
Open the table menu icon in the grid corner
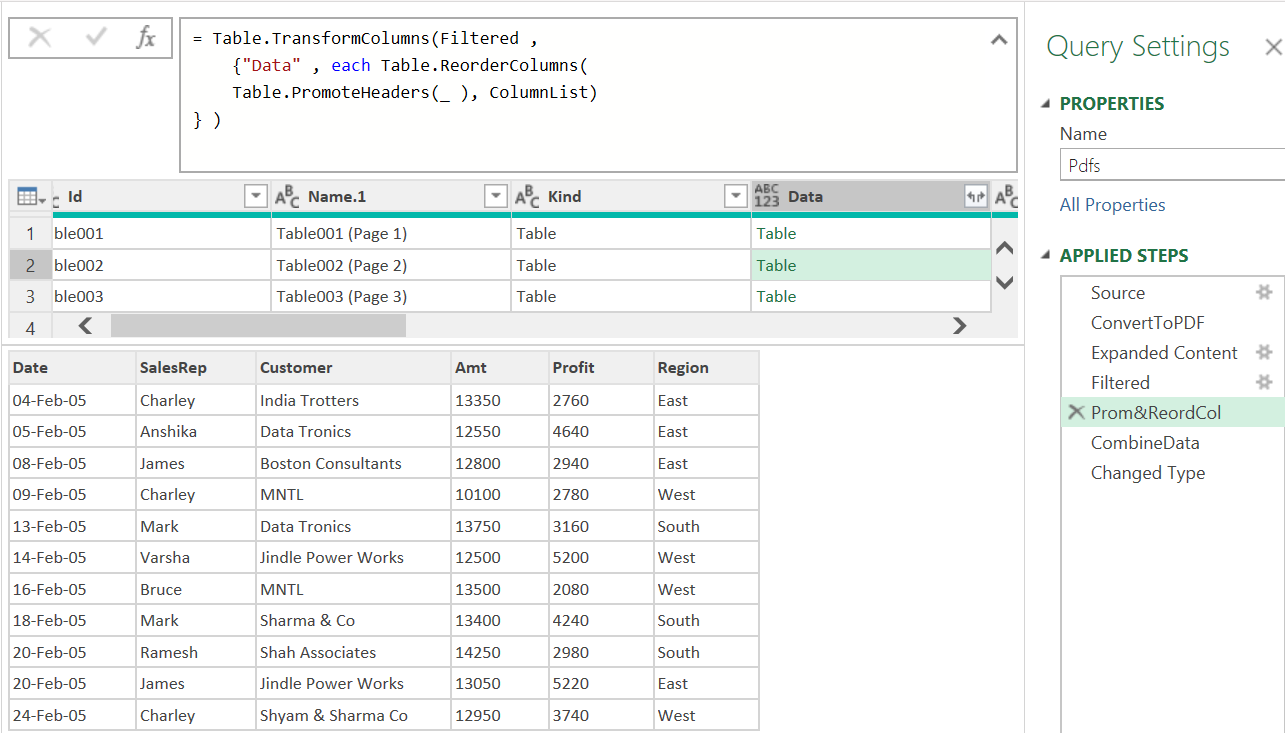tap(31, 197)
